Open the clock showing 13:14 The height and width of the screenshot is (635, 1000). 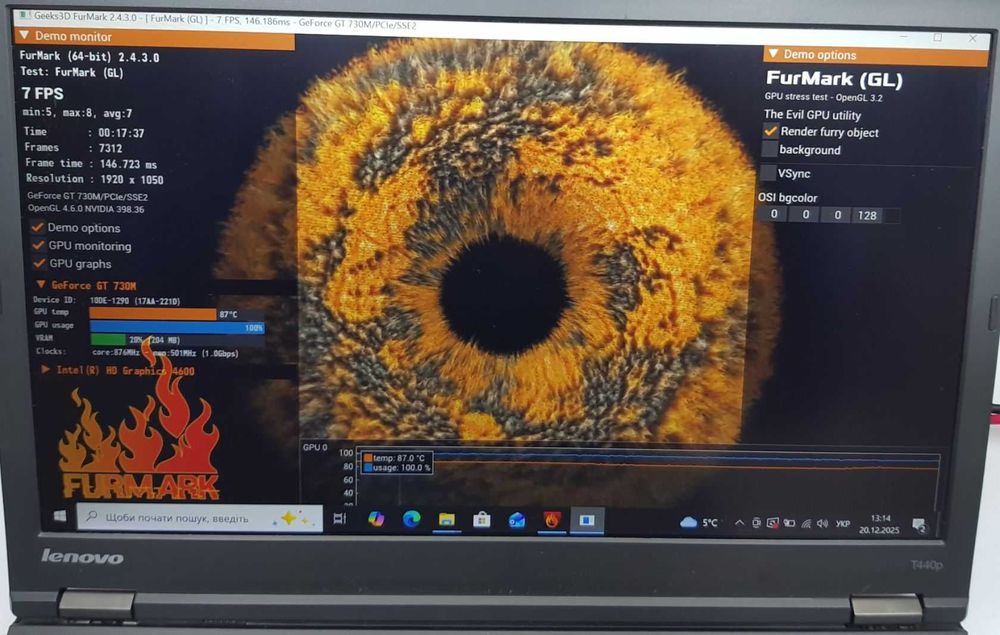click(879, 524)
